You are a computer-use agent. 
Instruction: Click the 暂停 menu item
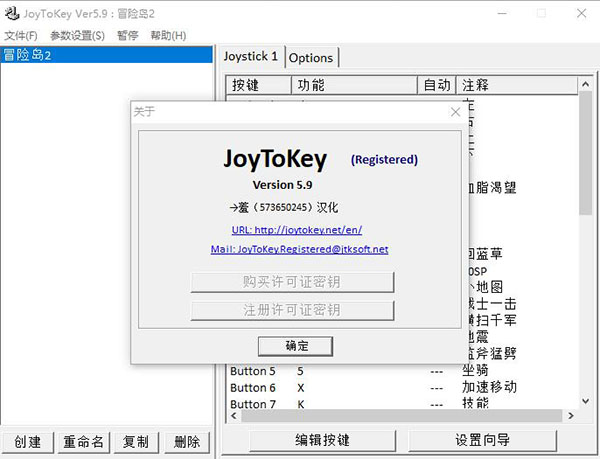click(x=127, y=35)
